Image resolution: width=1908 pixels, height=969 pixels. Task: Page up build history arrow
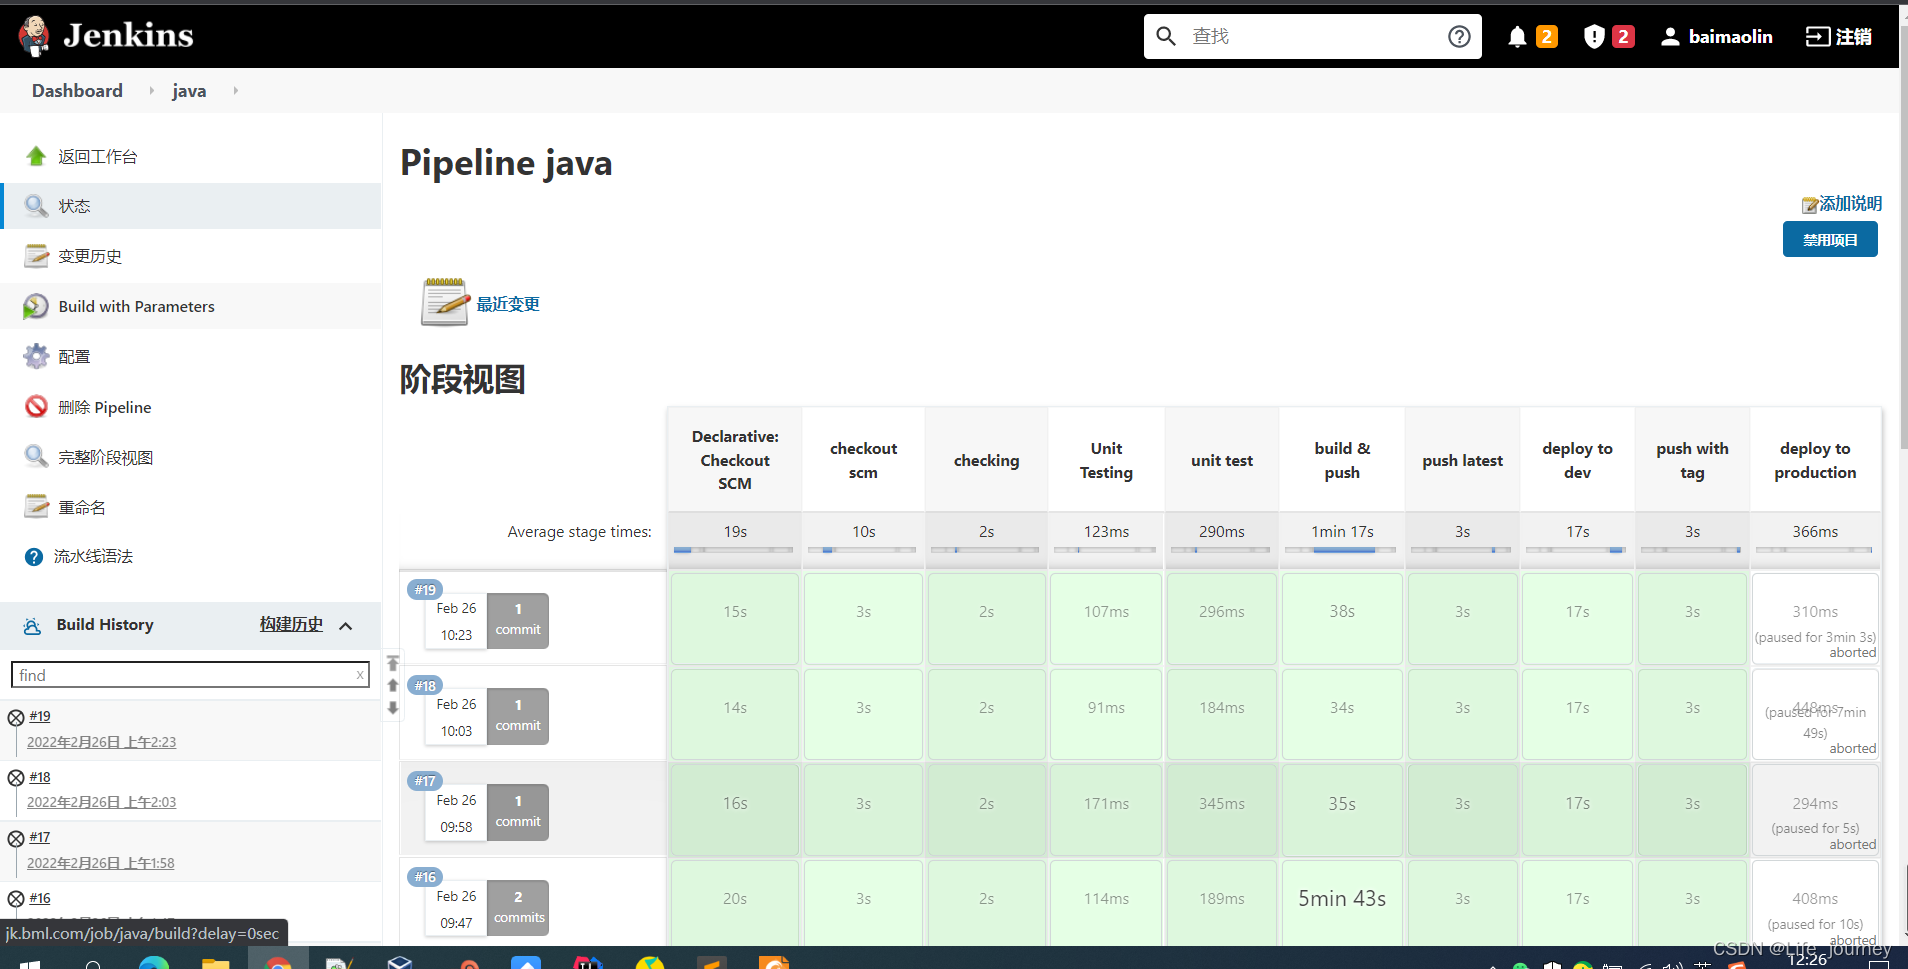(x=393, y=685)
